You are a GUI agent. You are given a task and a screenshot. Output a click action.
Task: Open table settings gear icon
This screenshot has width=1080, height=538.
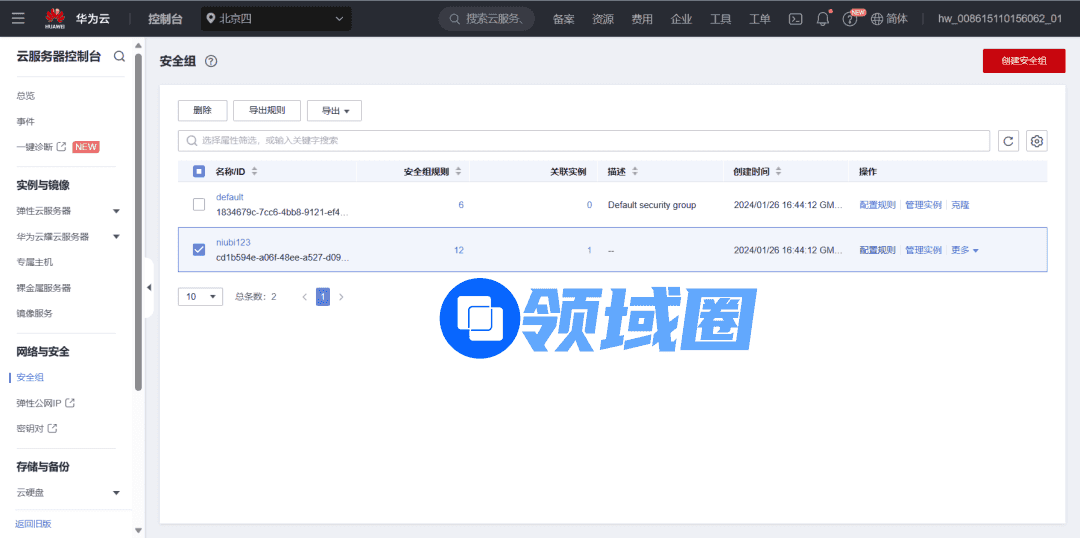[x=1037, y=141]
